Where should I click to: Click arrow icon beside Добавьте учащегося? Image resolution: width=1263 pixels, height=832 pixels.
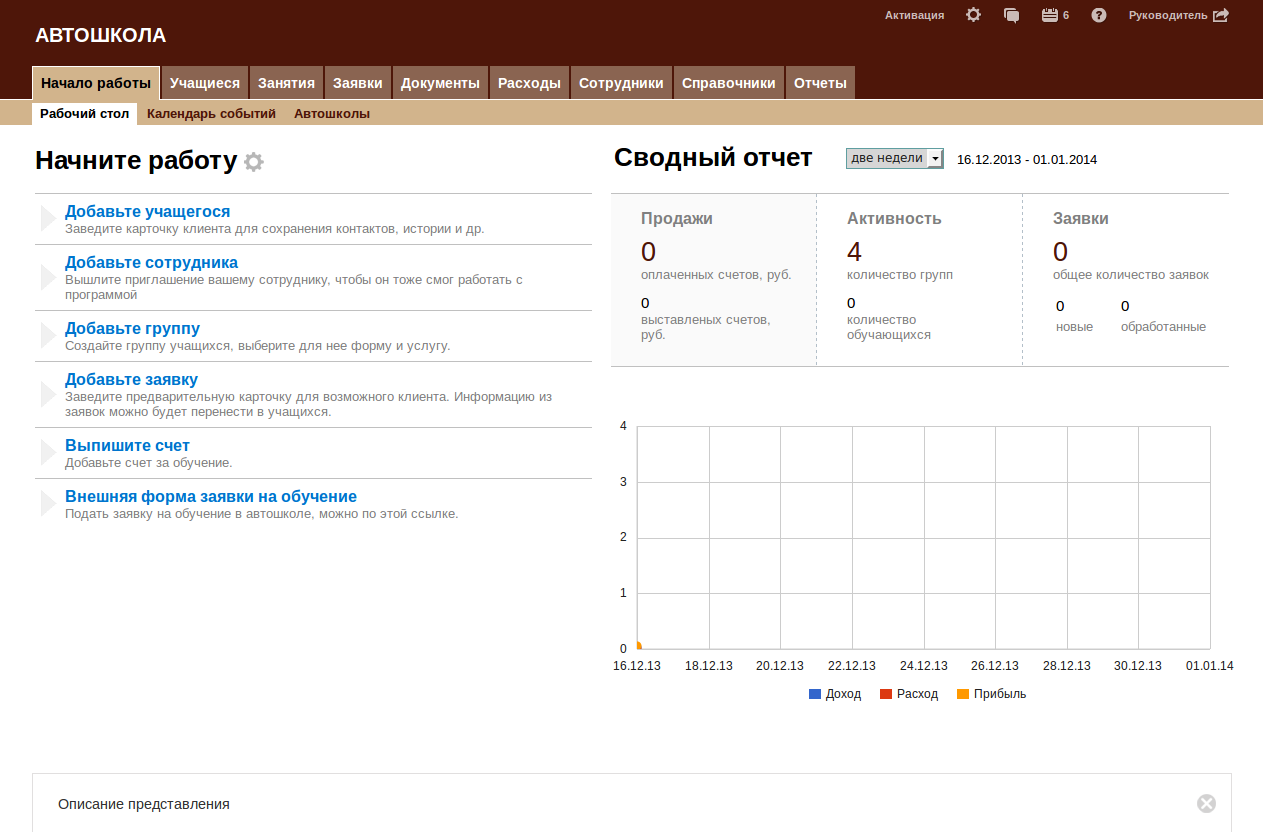point(47,219)
